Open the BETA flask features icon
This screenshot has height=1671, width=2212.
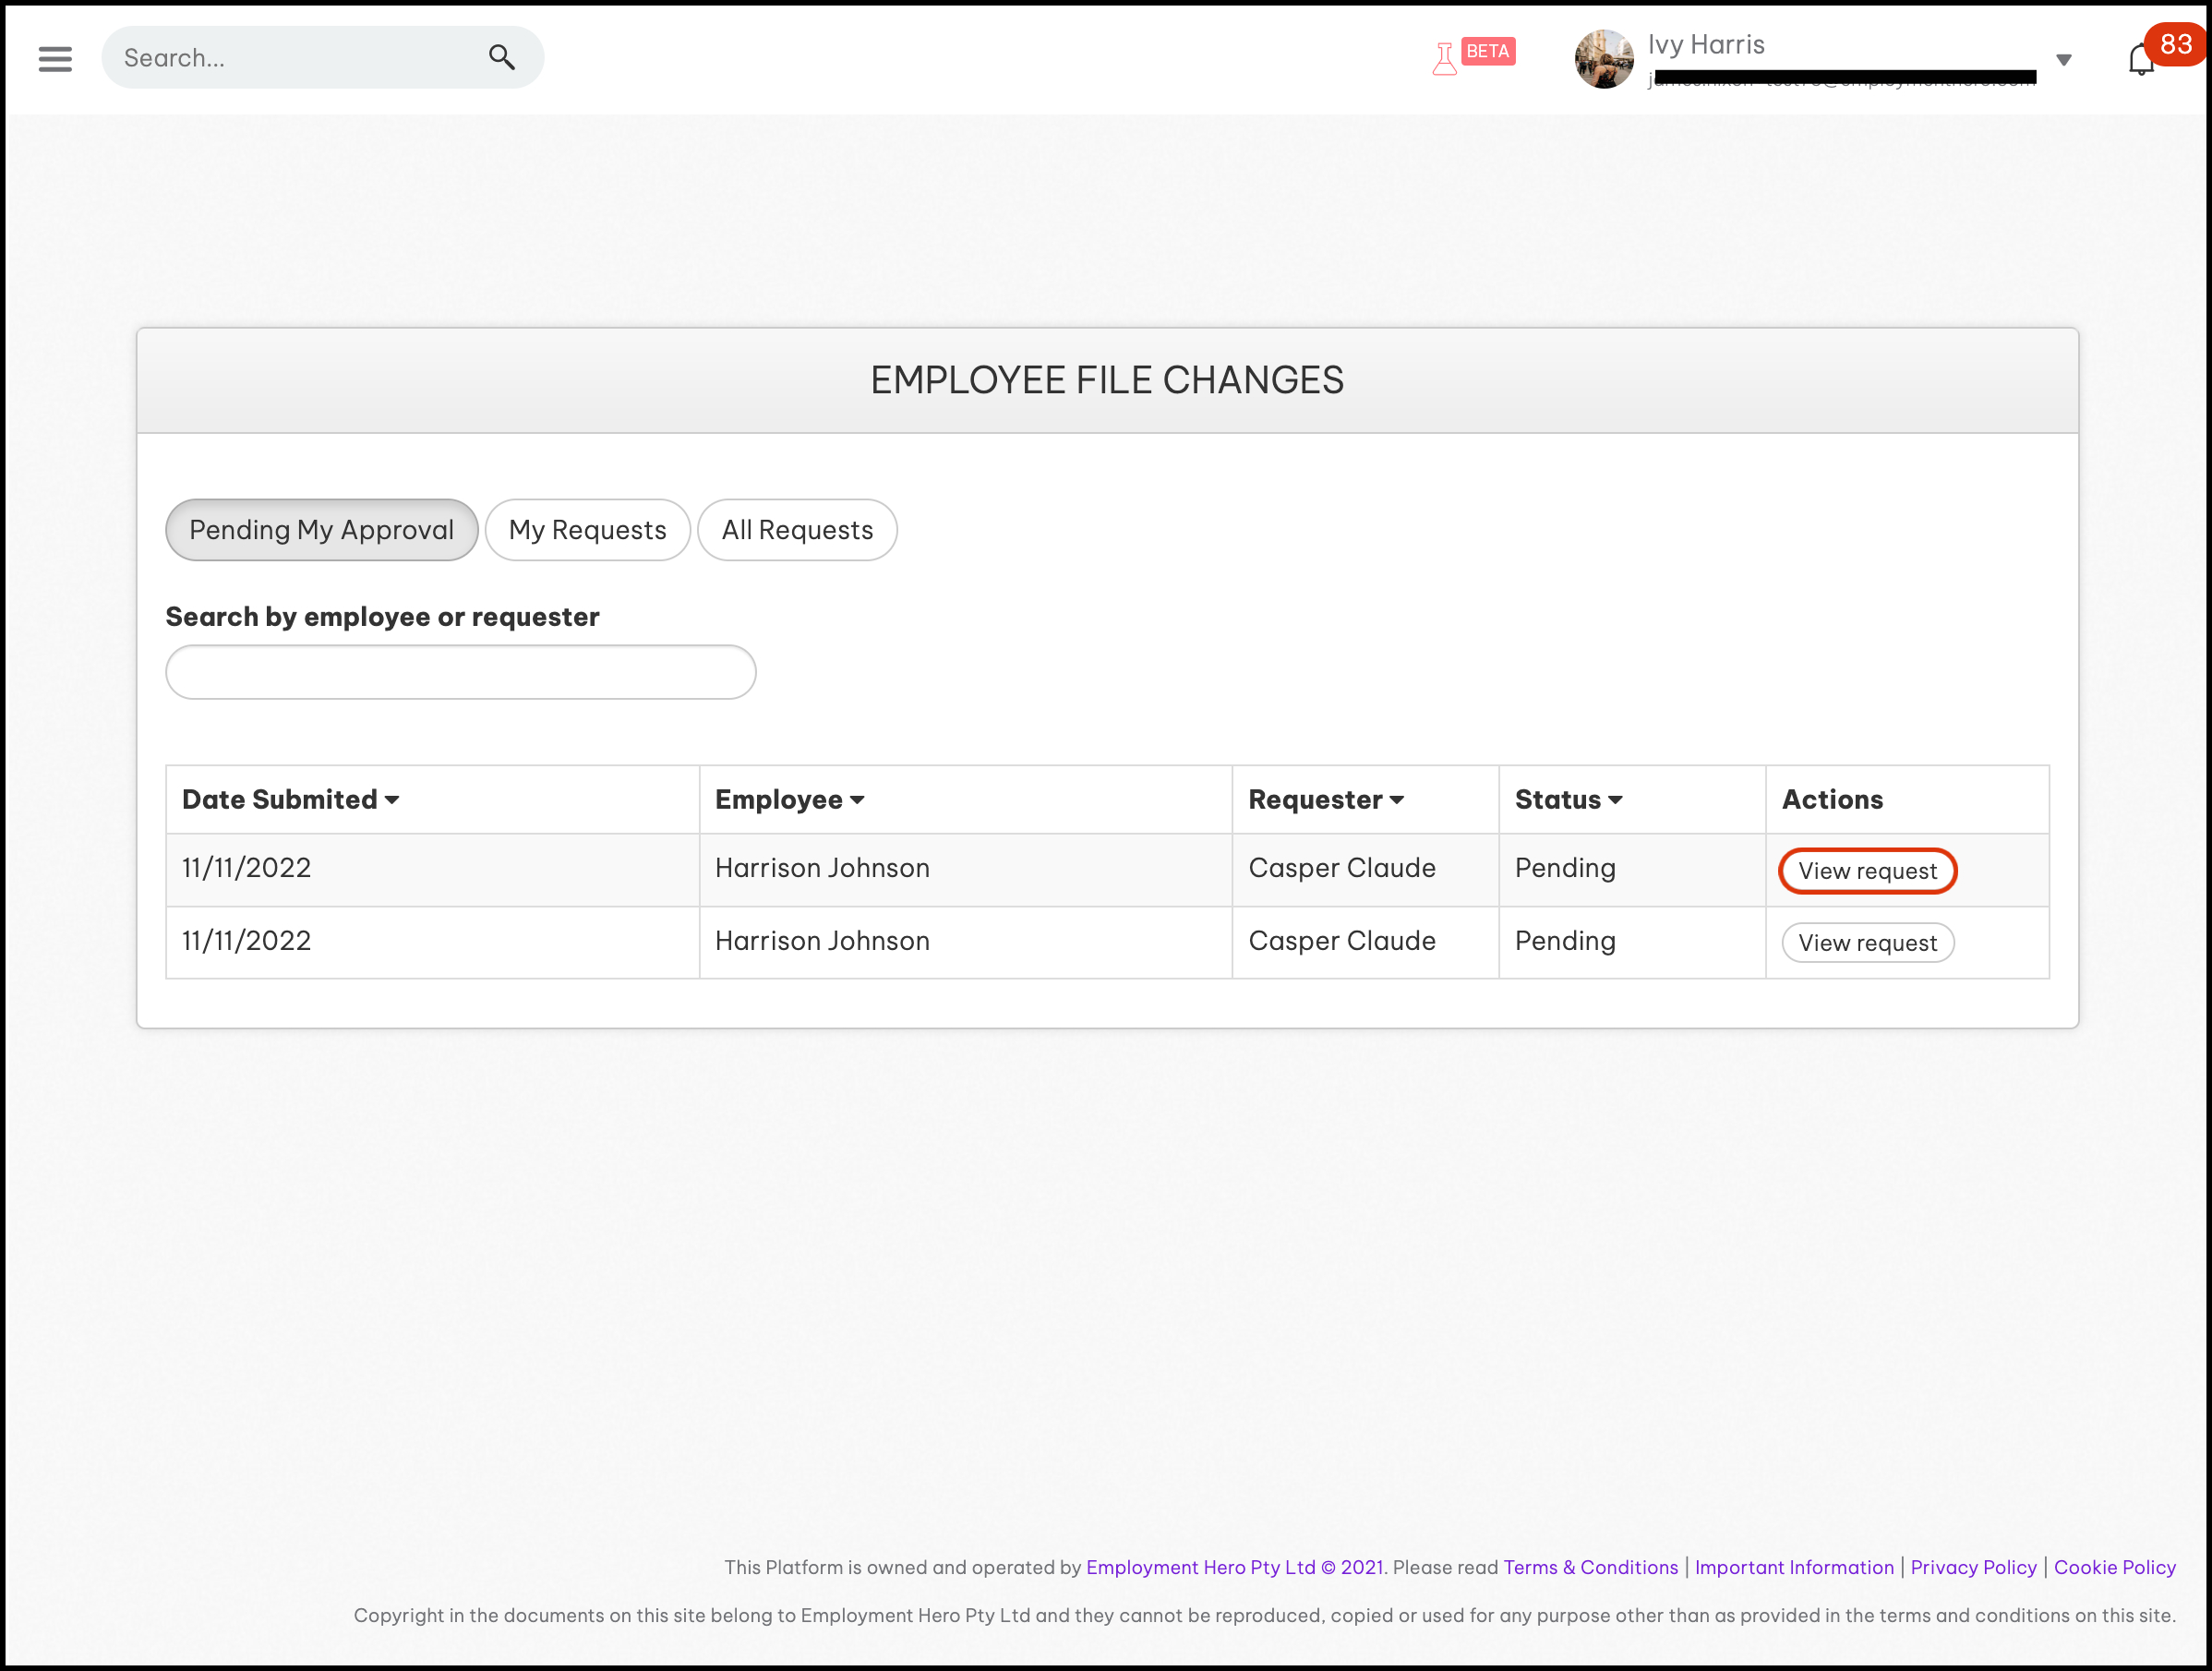[1444, 59]
